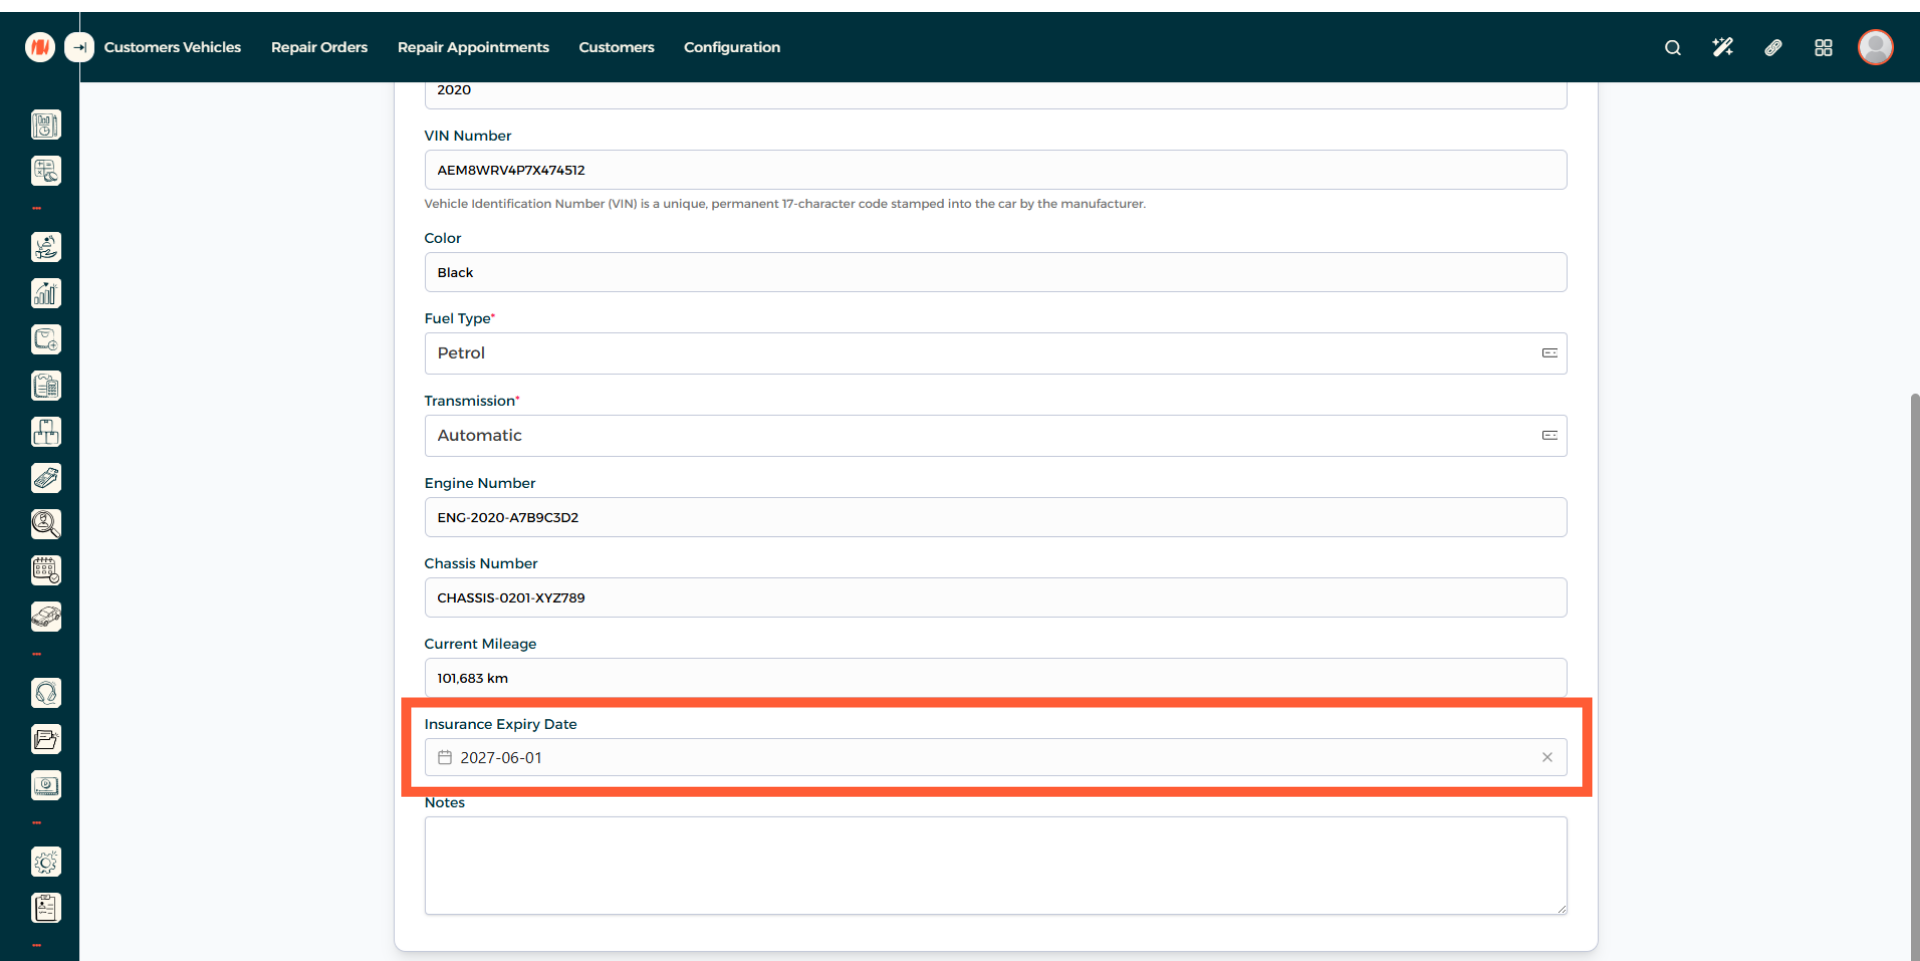Image resolution: width=1920 pixels, height=961 pixels.
Task: Click into the Notes text area
Action: [995, 865]
